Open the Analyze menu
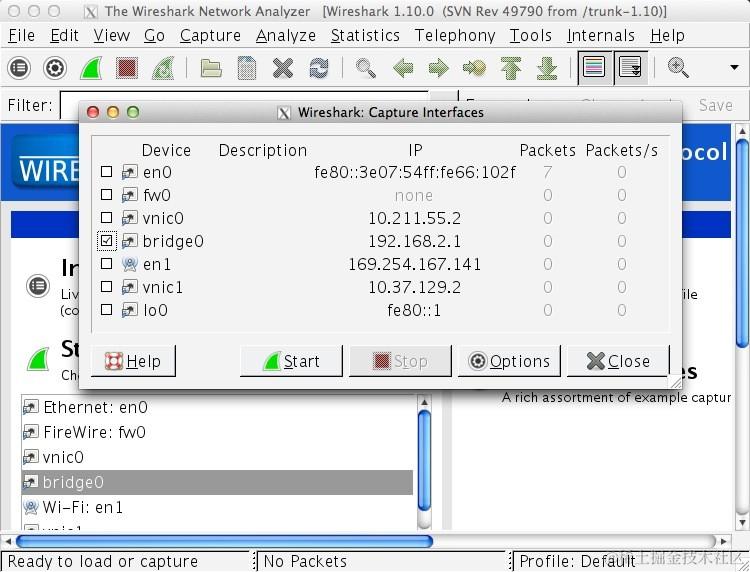750x572 pixels. click(286, 35)
